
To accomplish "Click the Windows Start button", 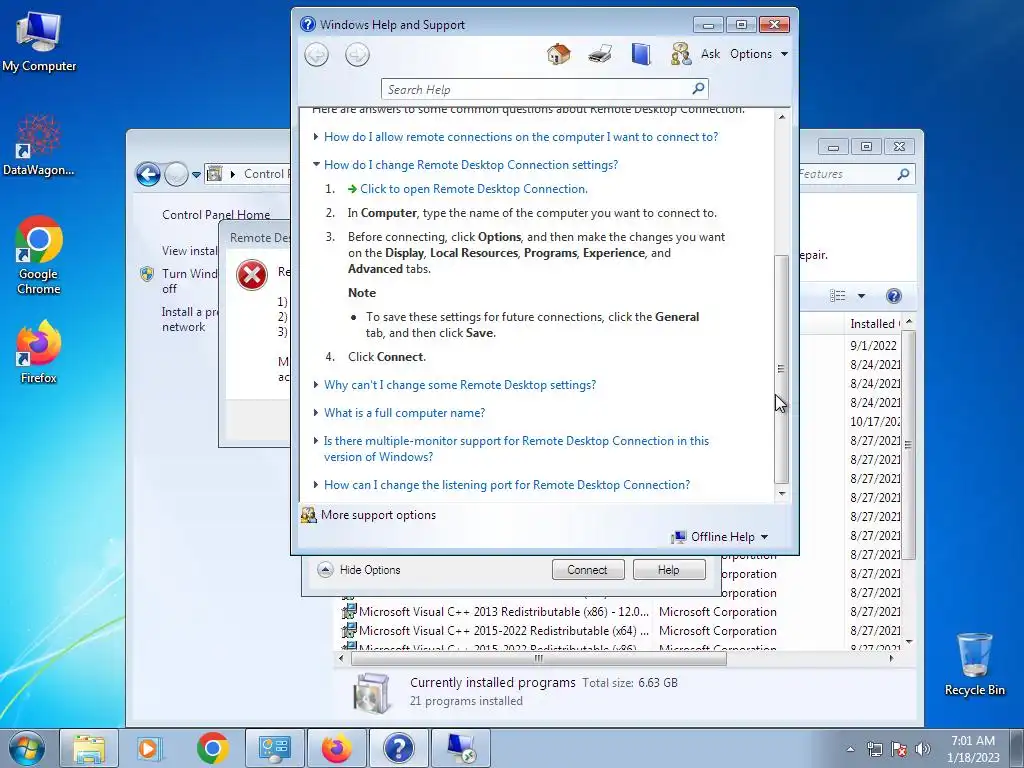I will point(27,748).
